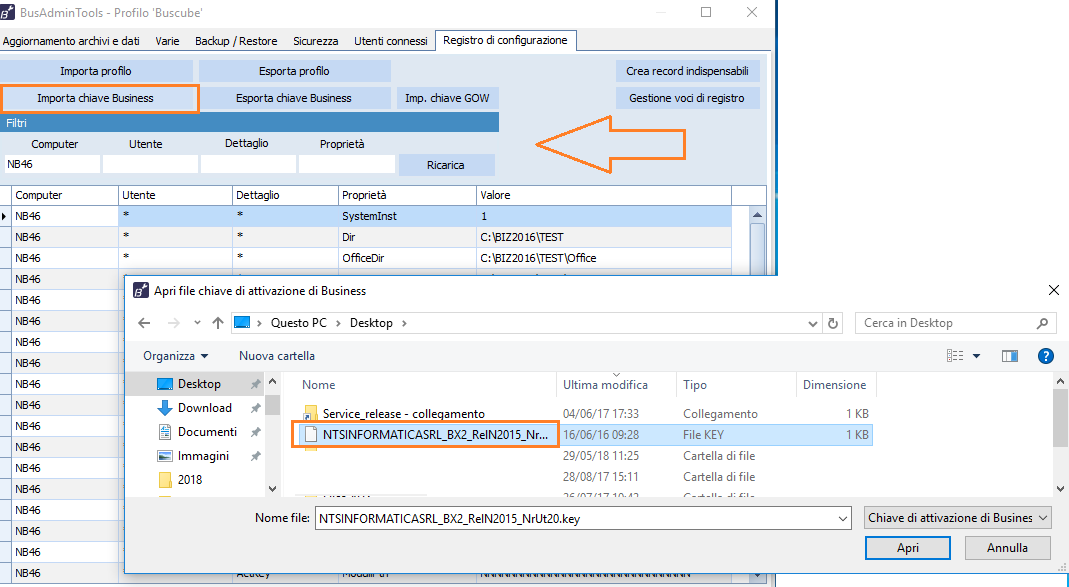Switch to the Sicurezza tab
This screenshot has width=1069, height=587.
click(316, 41)
